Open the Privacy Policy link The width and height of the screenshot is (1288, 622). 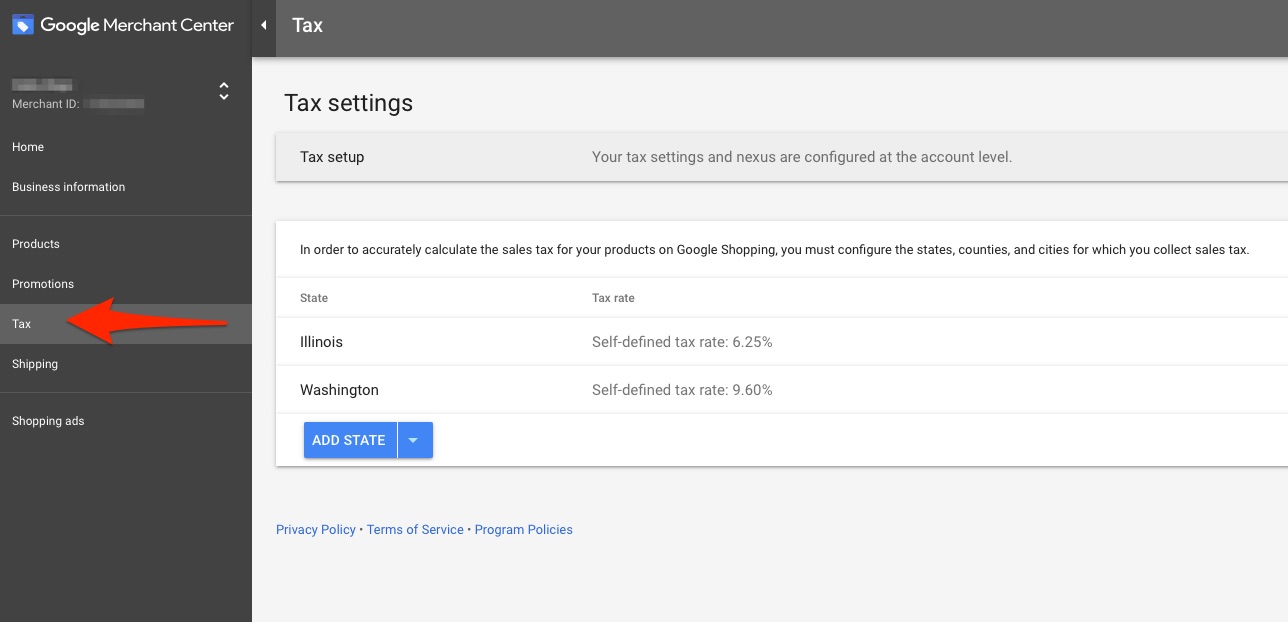[x=315, y=529]
